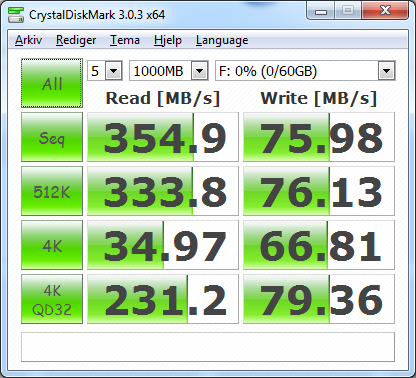Click the empty comment field at the bottom
Screen dimensions: 416x378
(x=208, y=347)
